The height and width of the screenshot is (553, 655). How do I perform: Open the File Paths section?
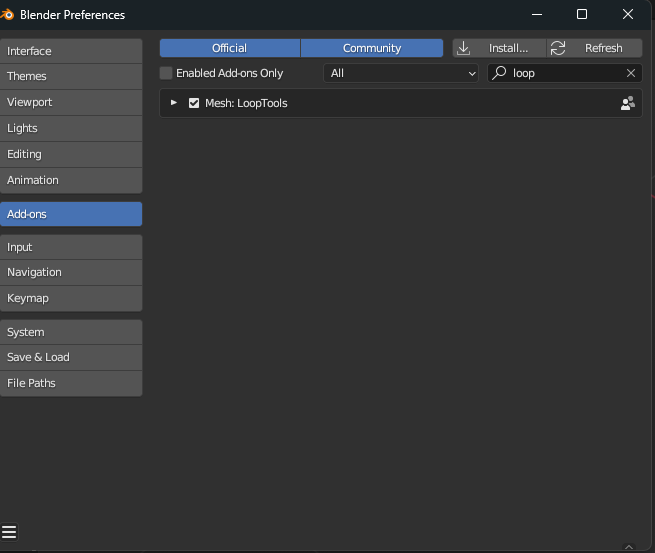71,383
